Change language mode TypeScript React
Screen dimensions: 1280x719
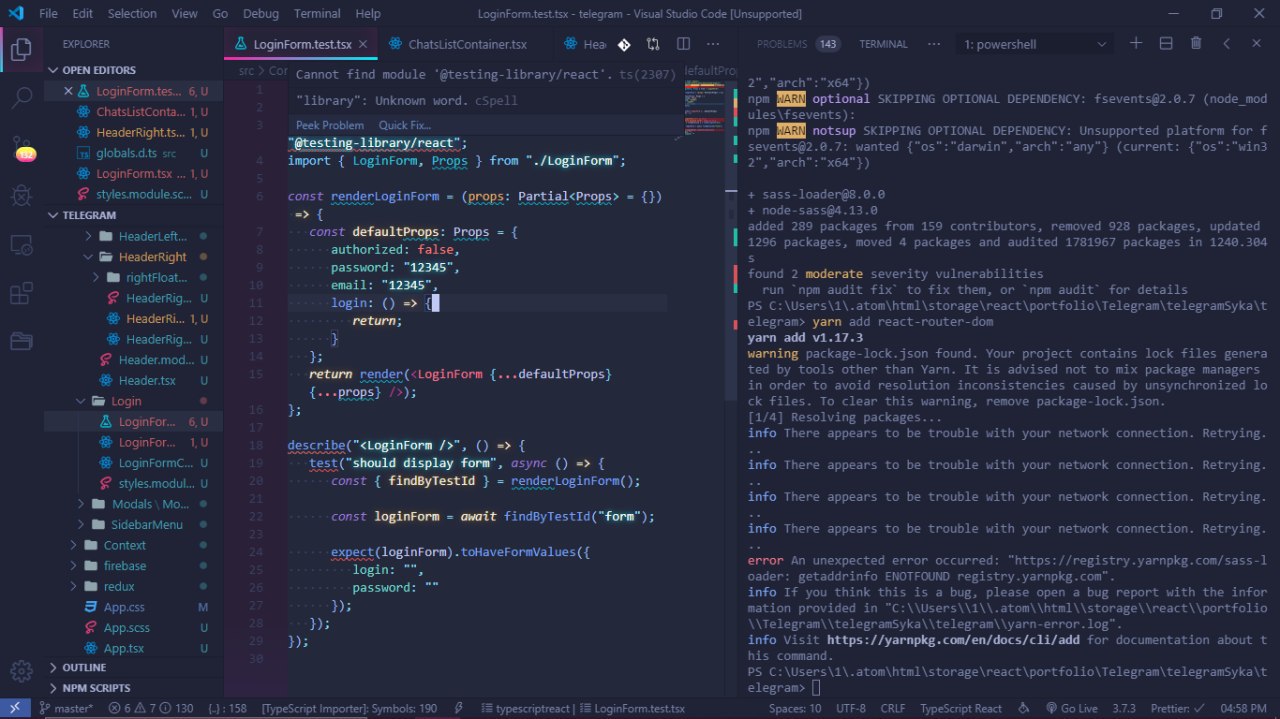(x=961, y=709)
